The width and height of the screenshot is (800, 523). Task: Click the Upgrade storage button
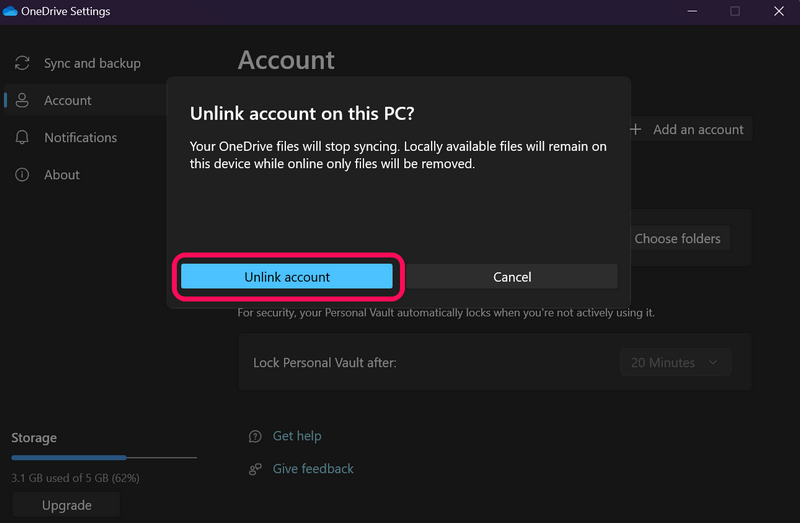coord(66,505)
